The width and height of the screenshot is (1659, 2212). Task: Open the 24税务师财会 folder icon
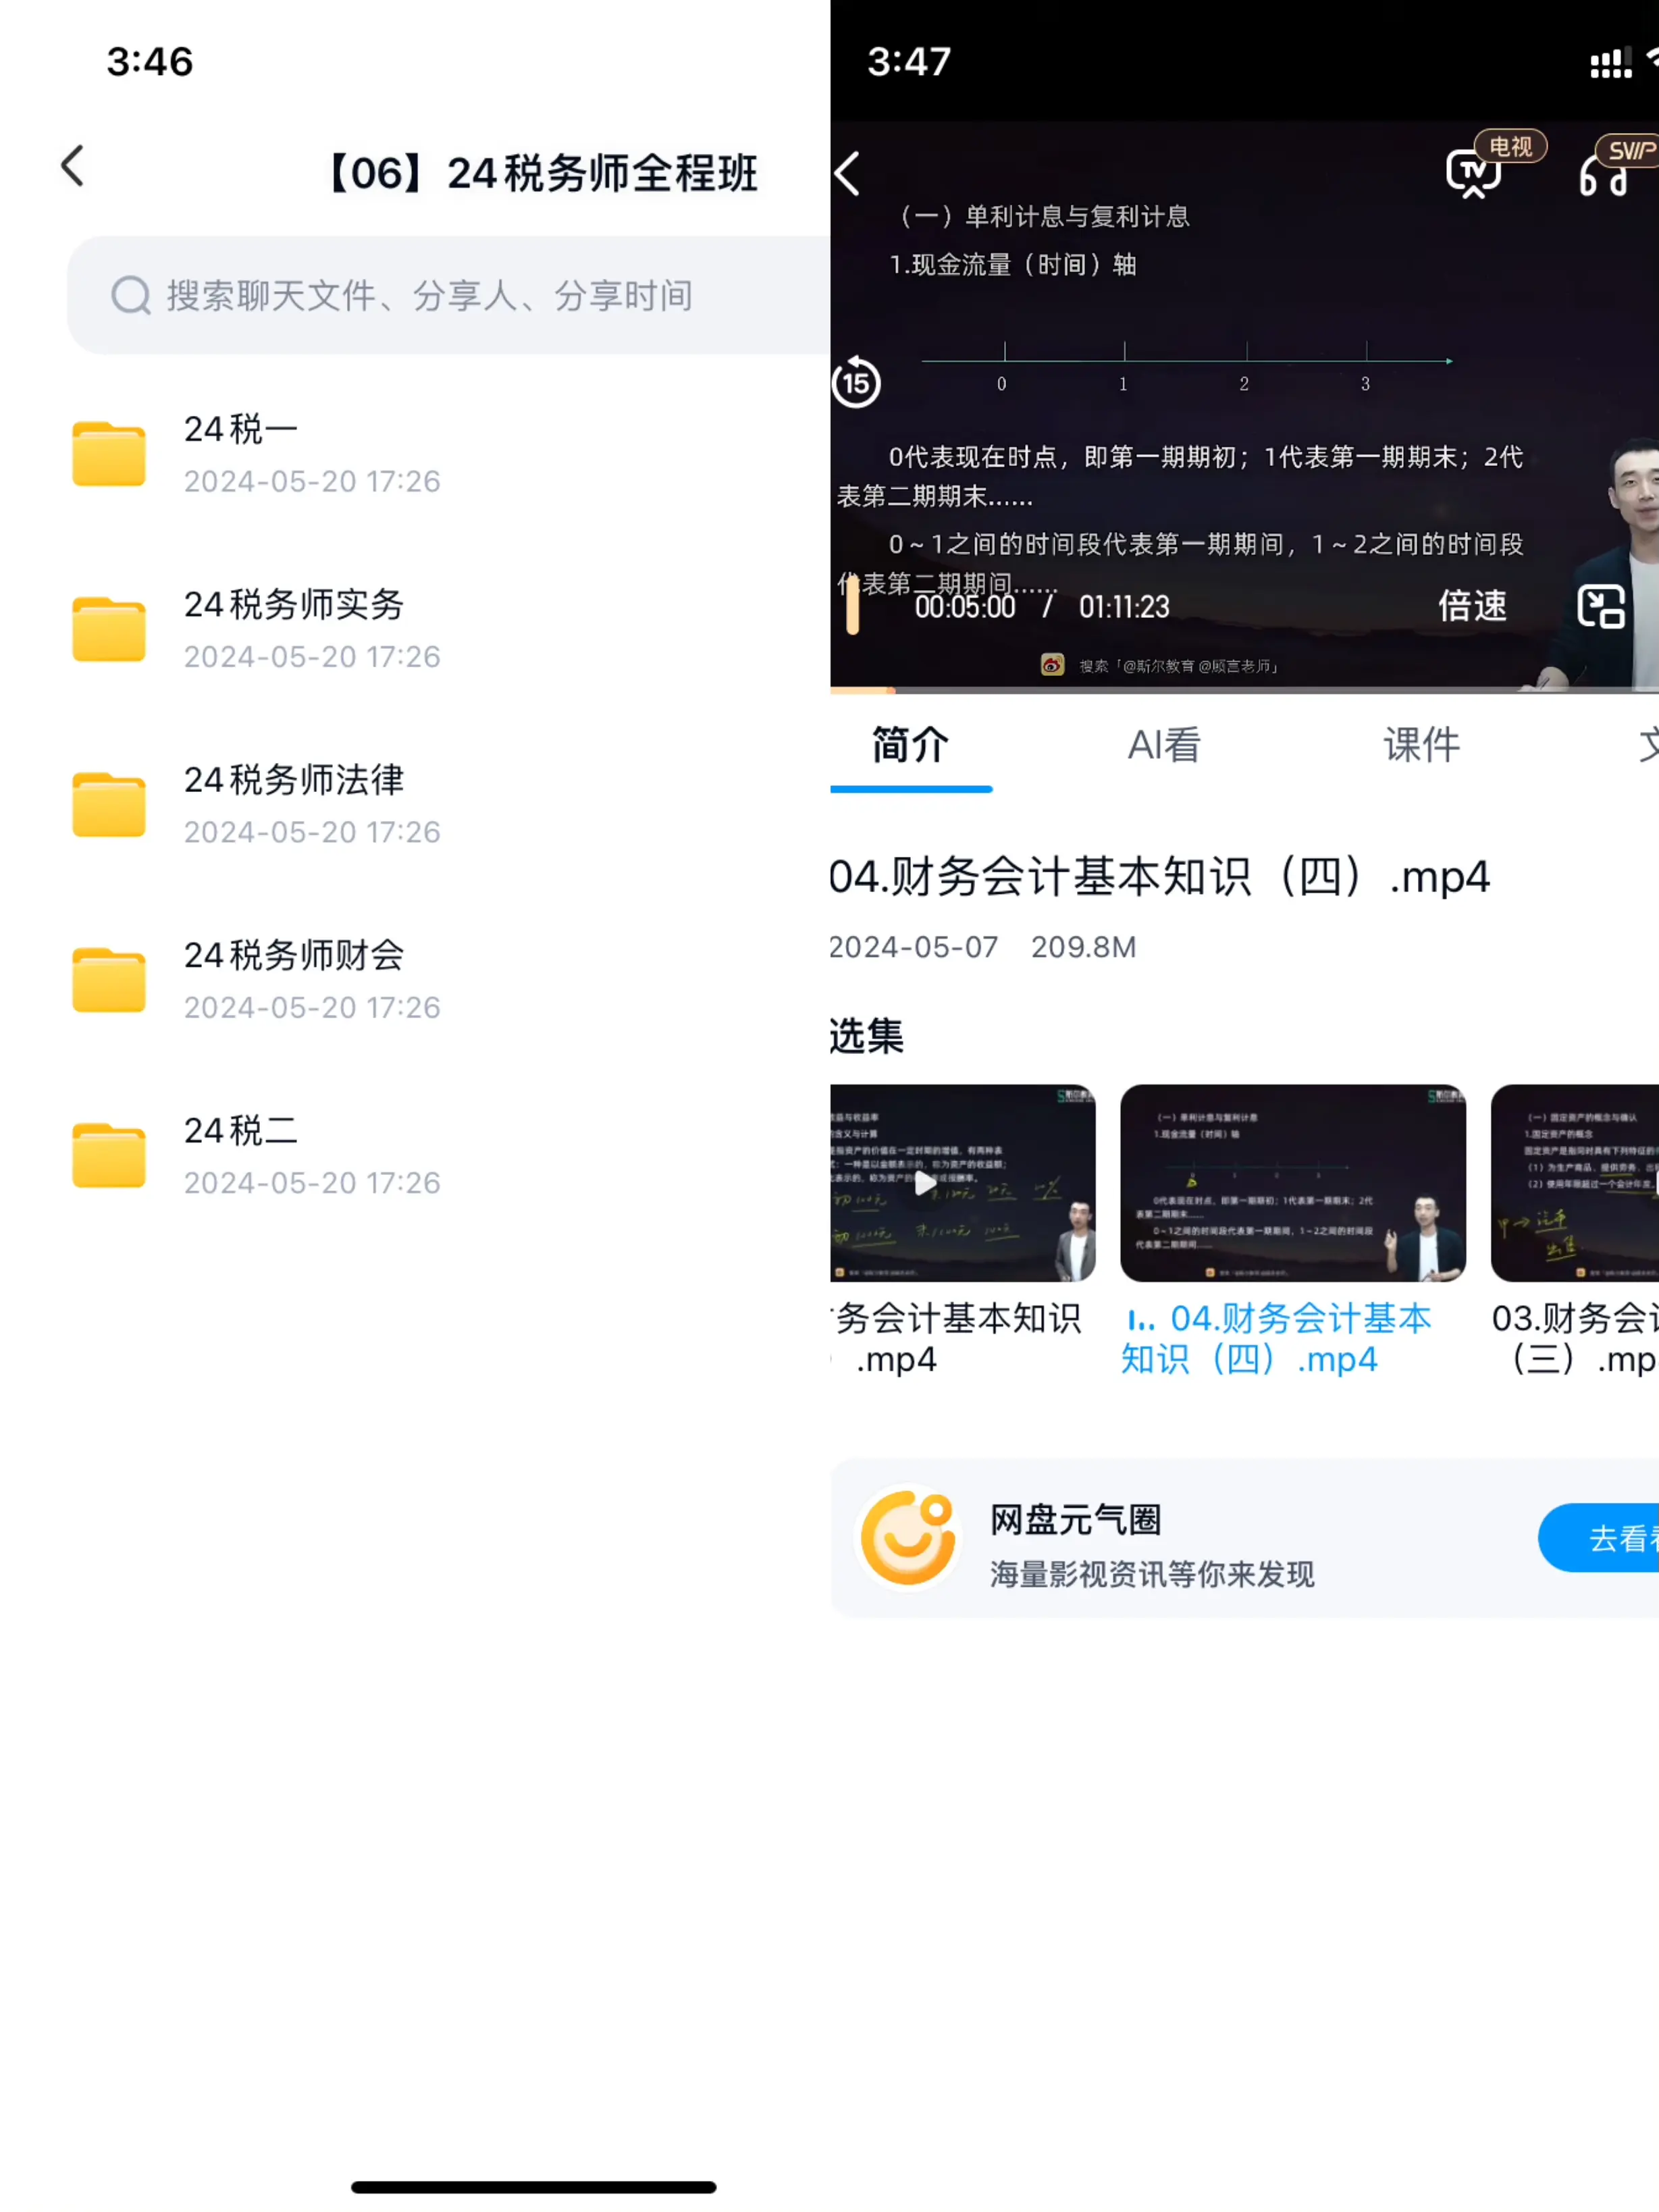click(x=109, y=979)
